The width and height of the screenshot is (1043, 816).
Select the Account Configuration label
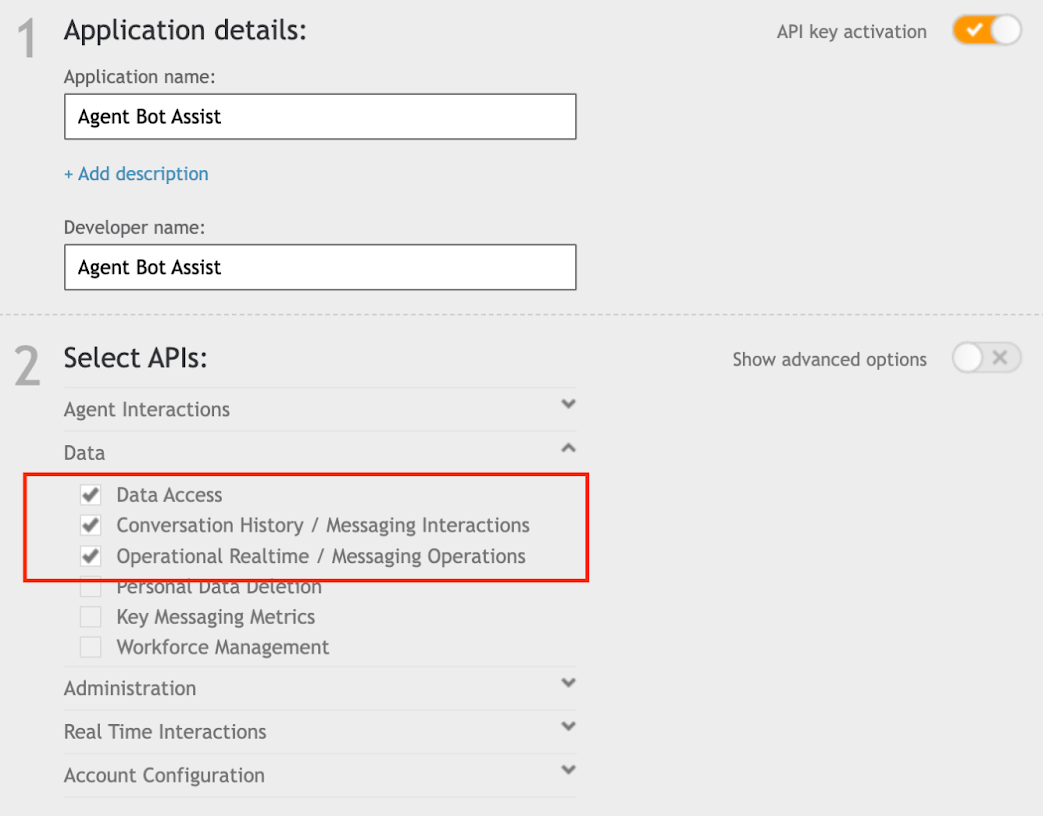(x=164, y=775)
